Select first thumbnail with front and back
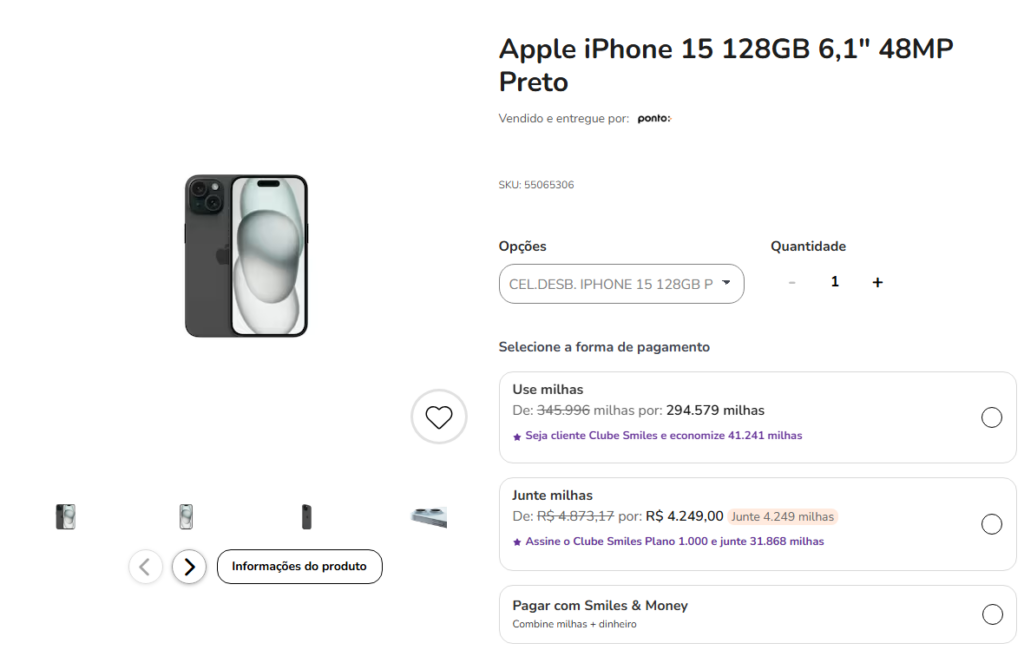This screenshot has width=1024, height=650. 66,517
